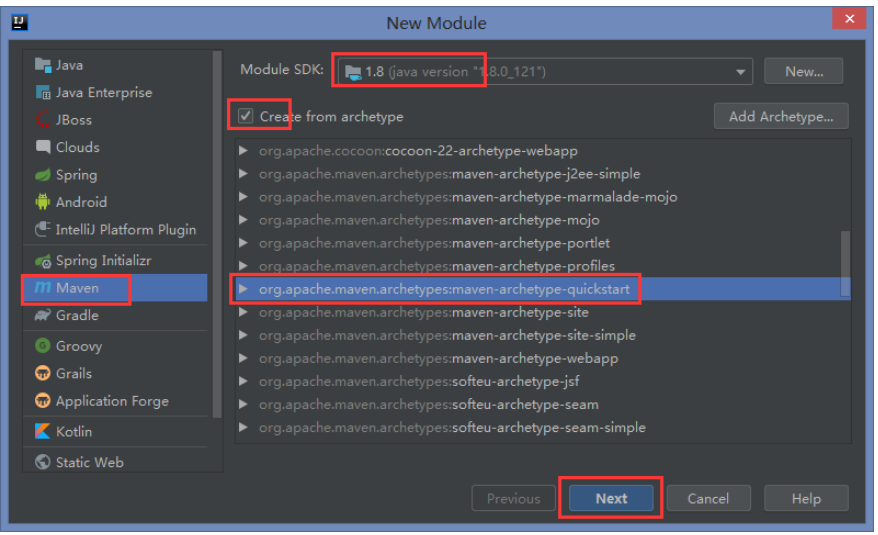Click the archetype list scrollbar thumb

coord(846,263)
